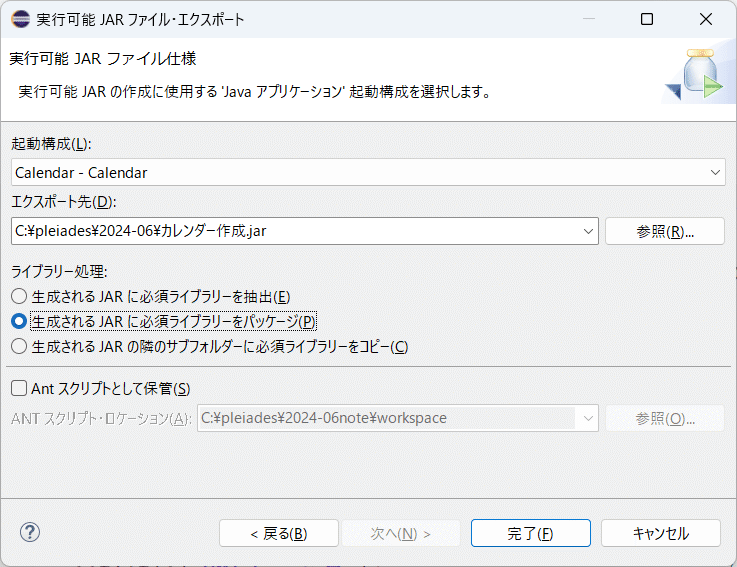This screenshot has height=567, width=737.
Task: Click the < 戻る(B) back button
Action: (x=279, y=533)
